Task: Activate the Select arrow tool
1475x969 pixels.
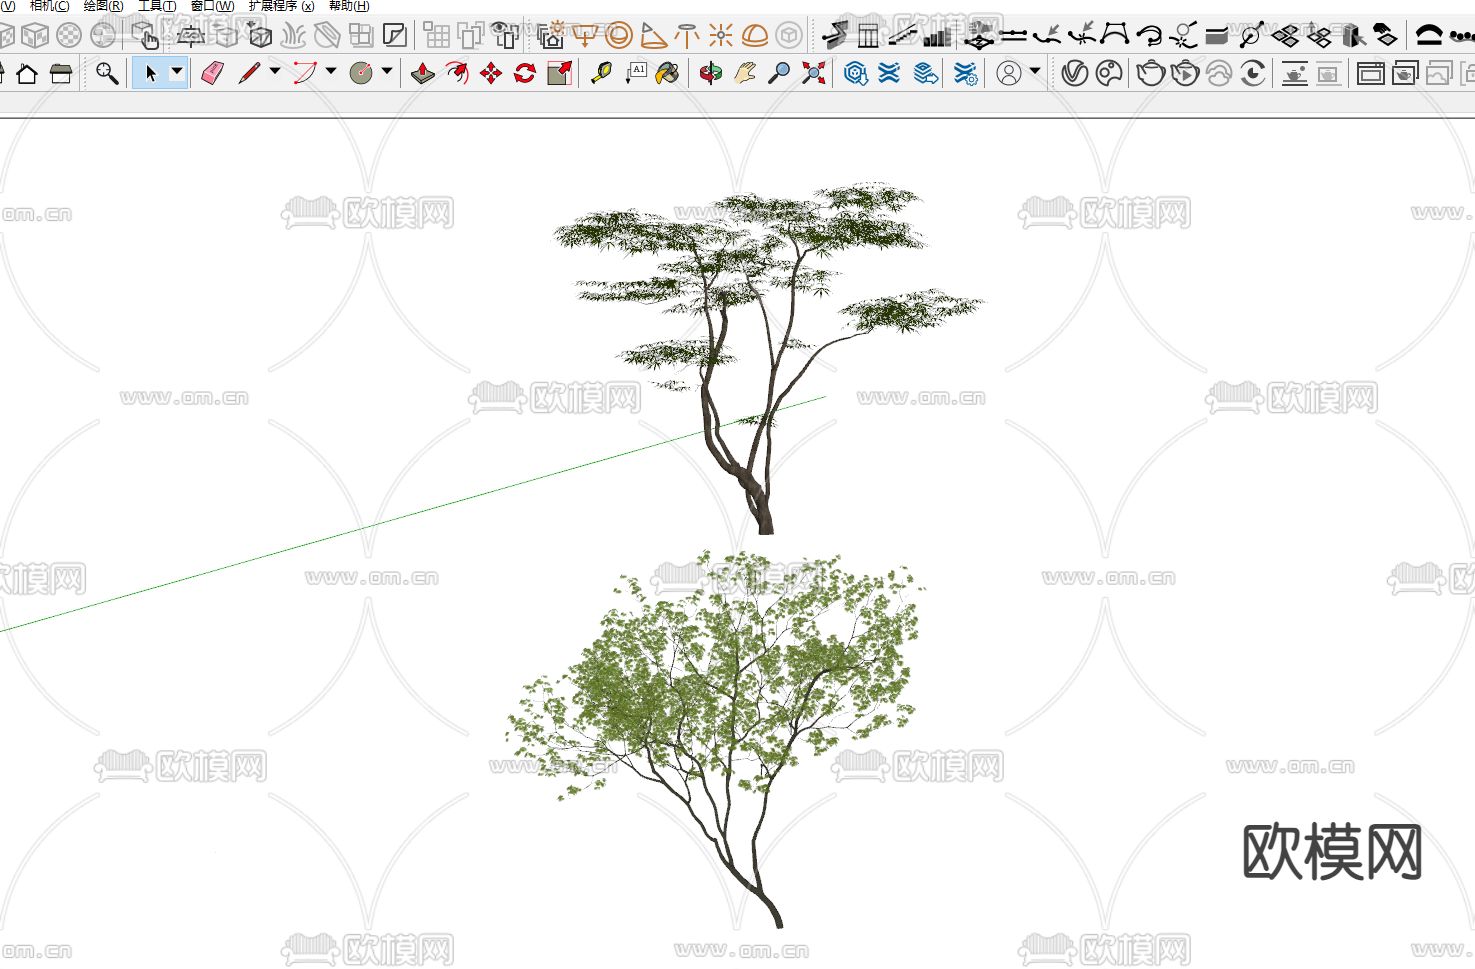Action: [151, 73]
